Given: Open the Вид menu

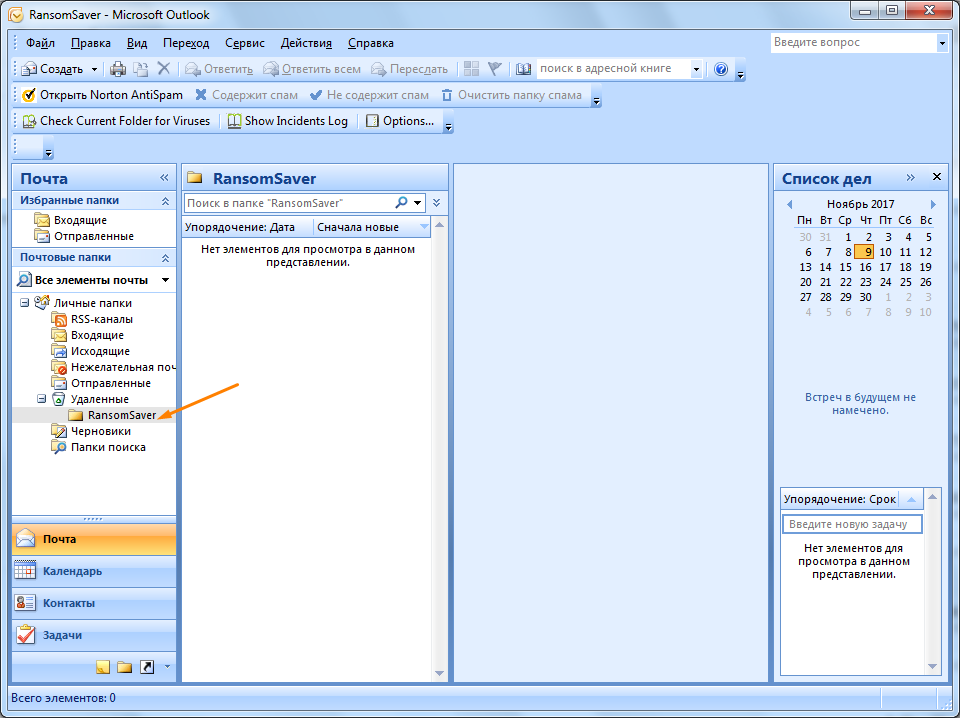Looking at the screenshot, I should pos(137,43).
